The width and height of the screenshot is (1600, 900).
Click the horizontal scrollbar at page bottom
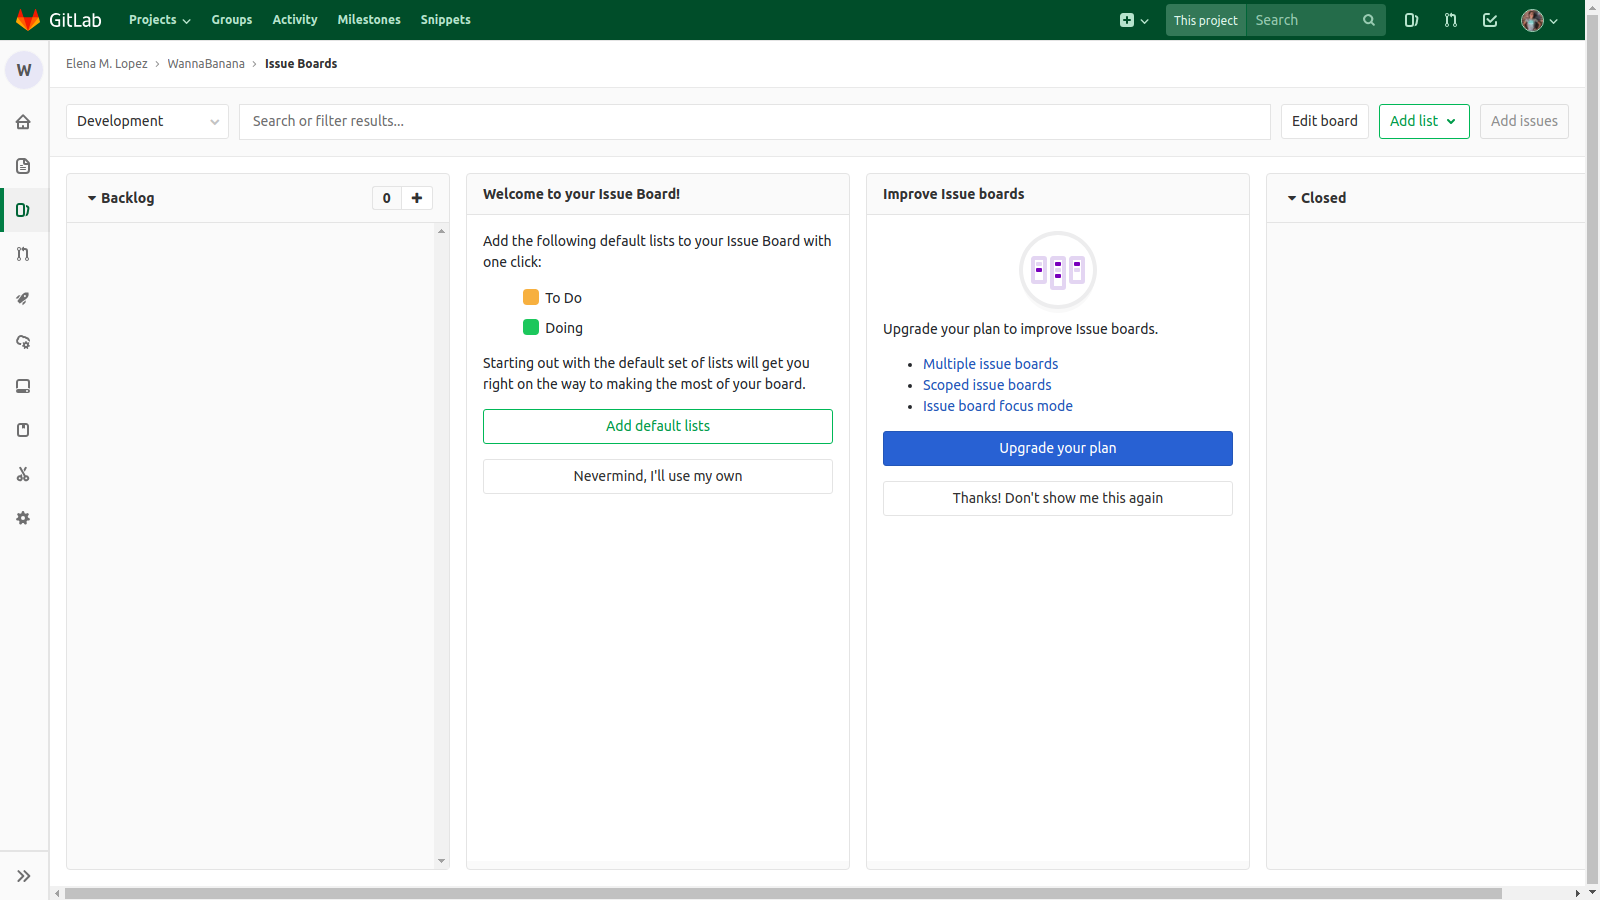(783, 893)
